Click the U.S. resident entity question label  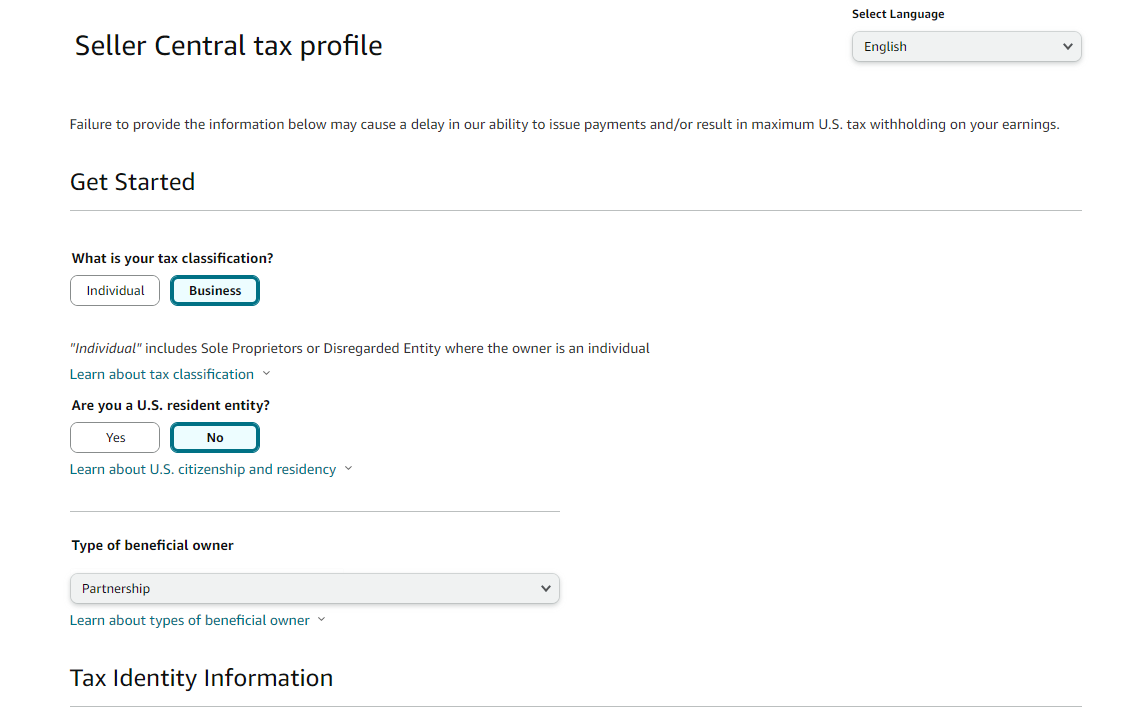(171, 406)
